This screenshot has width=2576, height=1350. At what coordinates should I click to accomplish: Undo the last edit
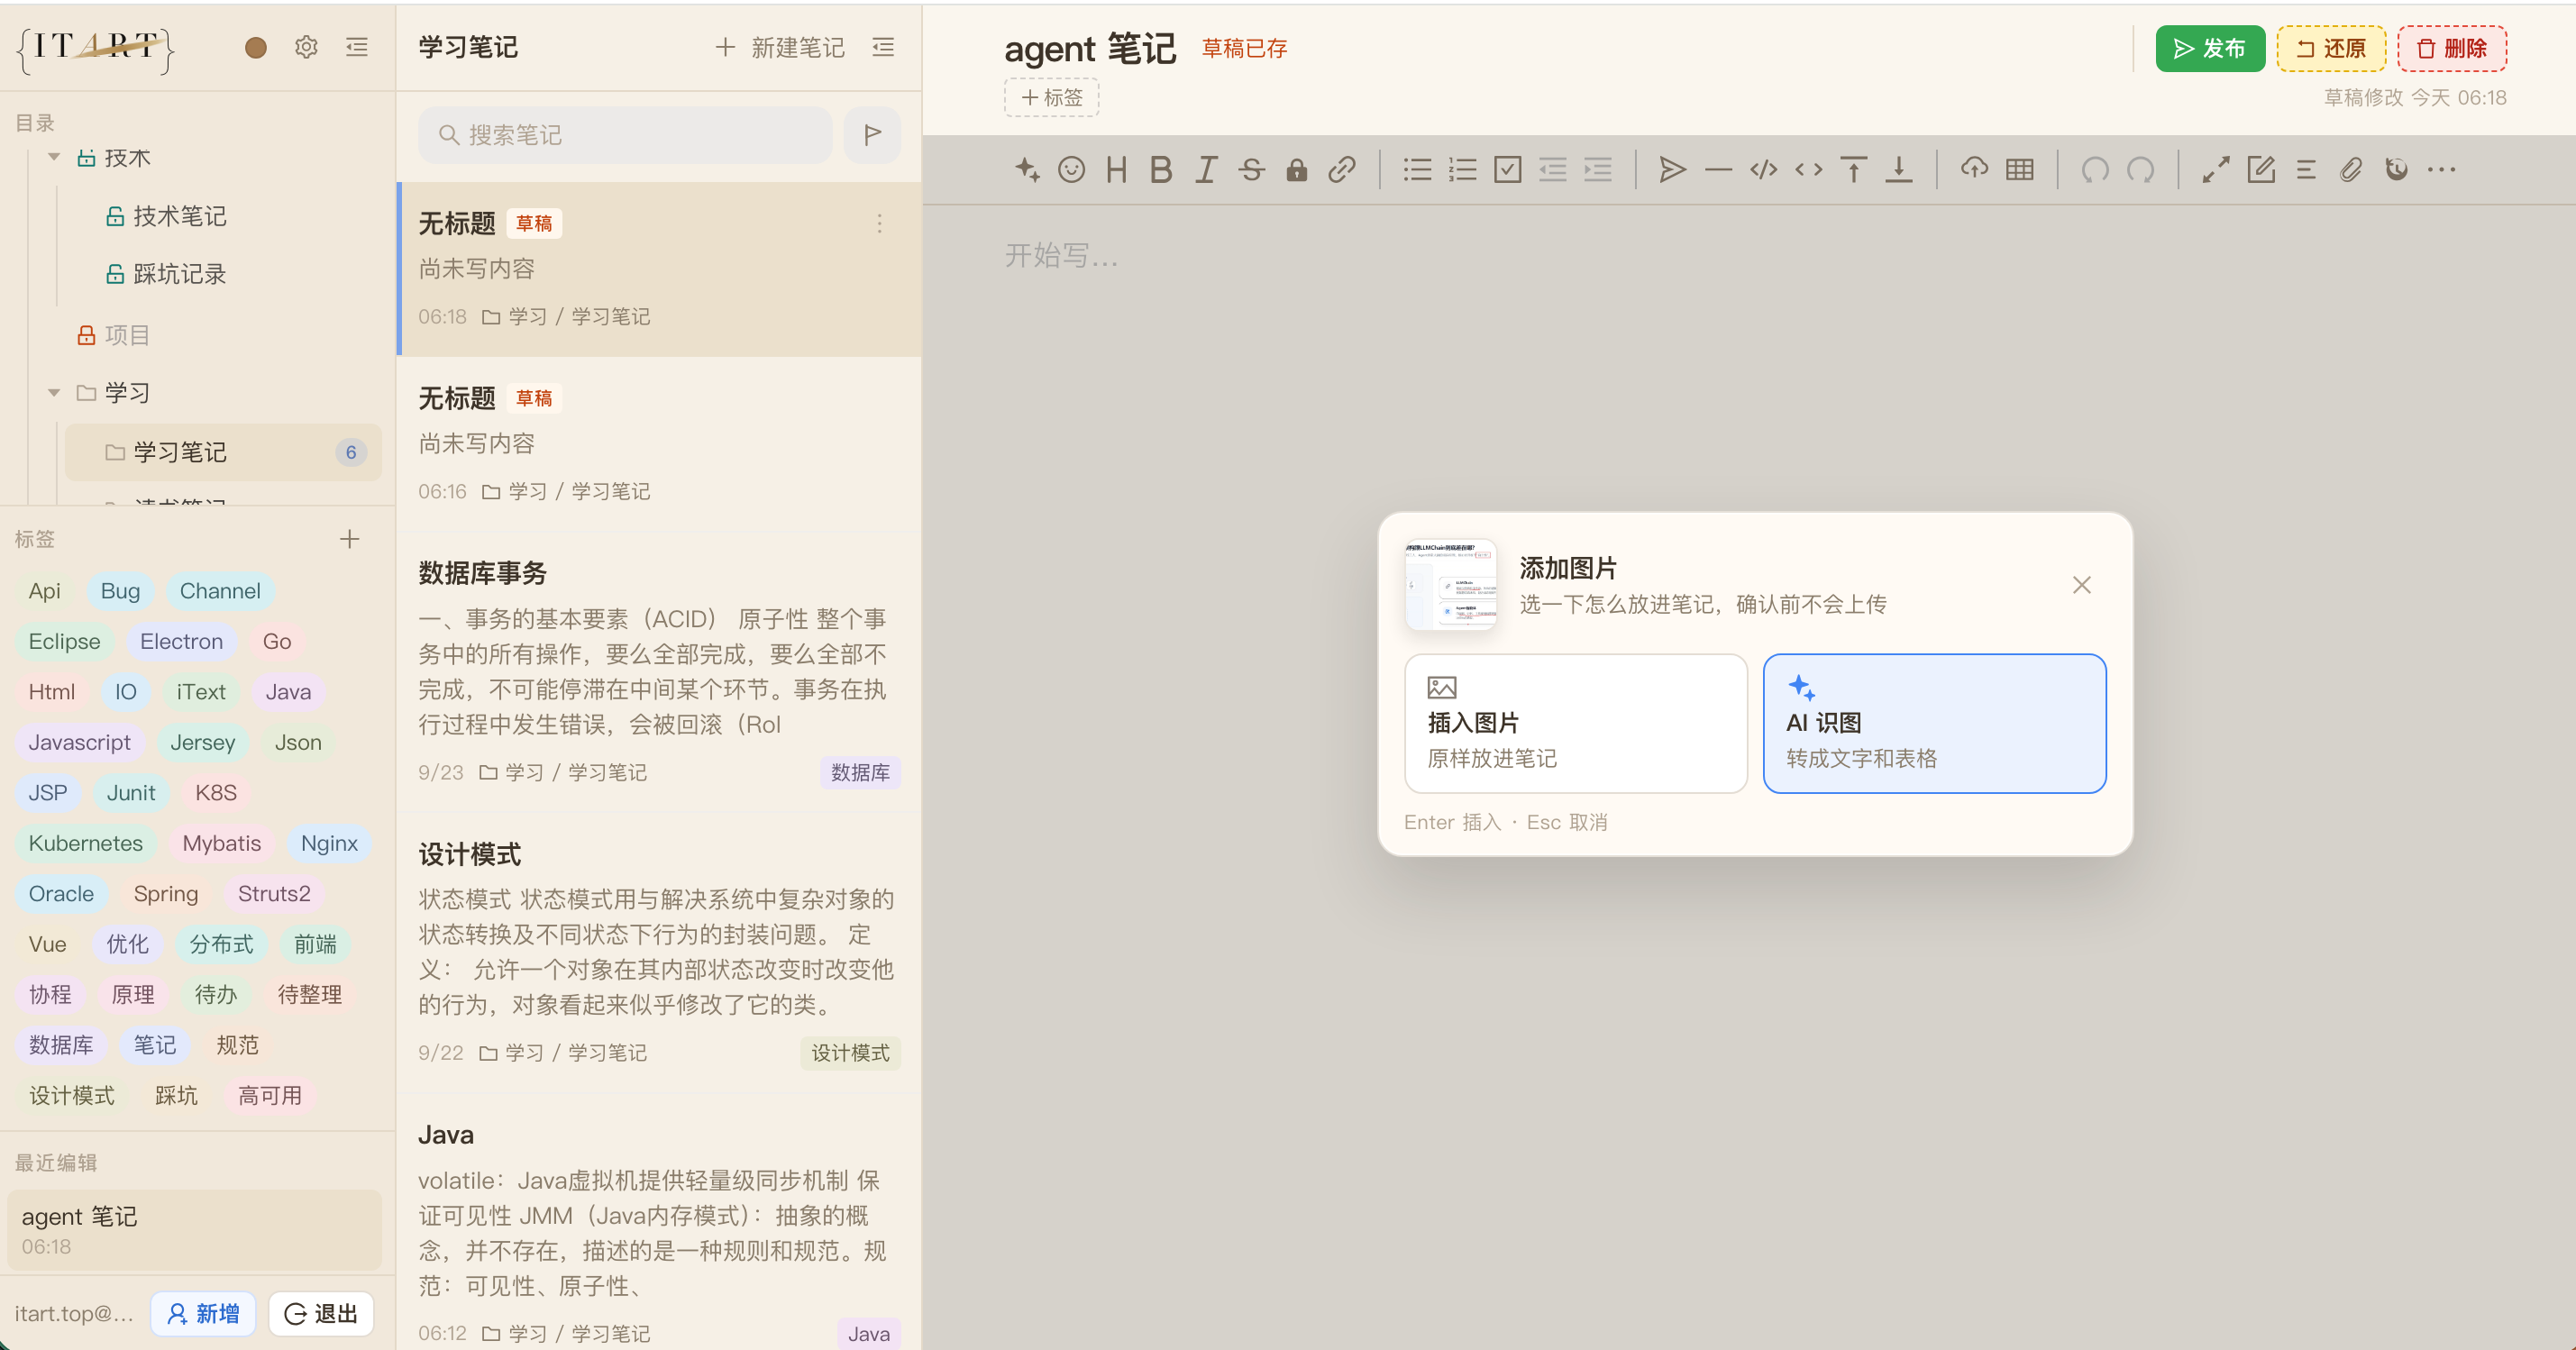2095,170
